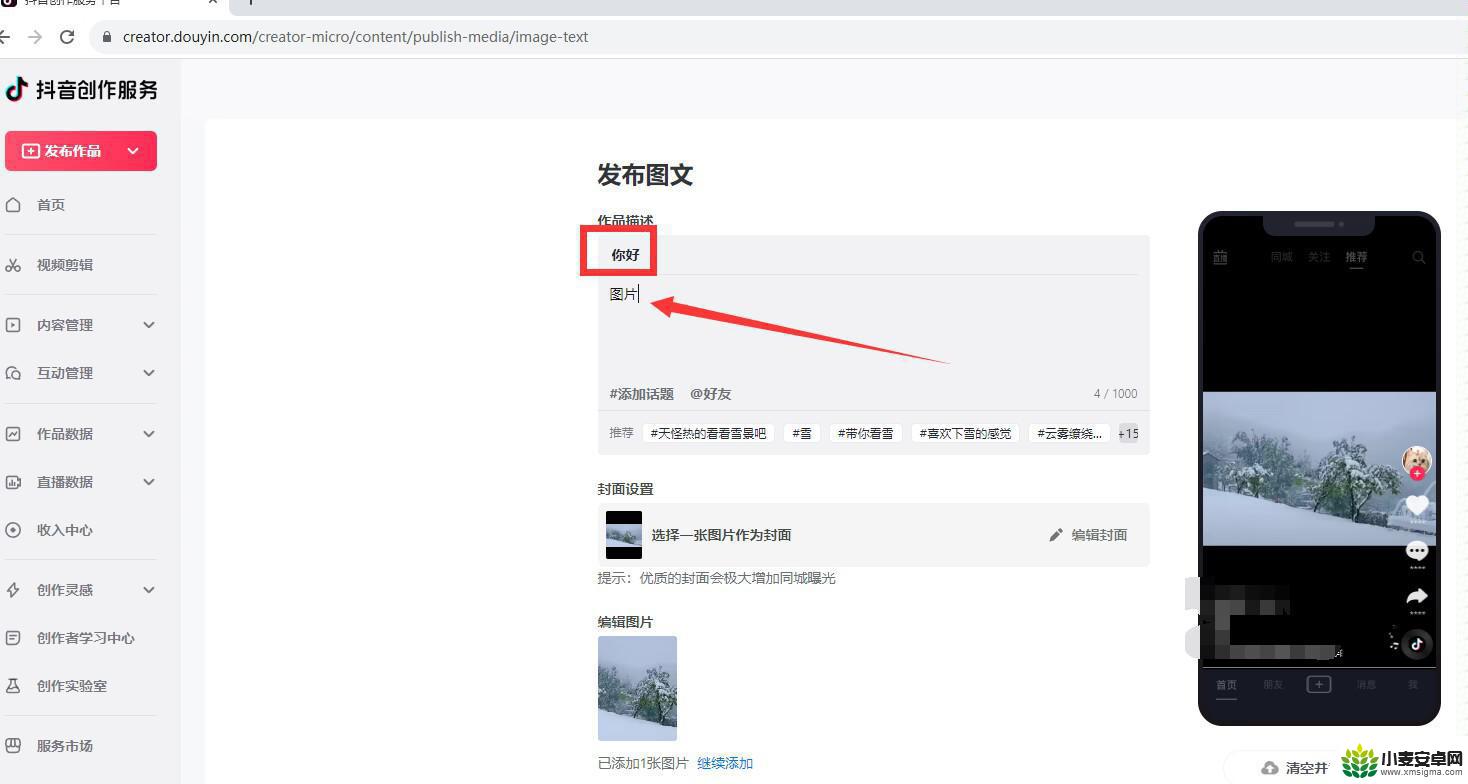Click the snowy tree image thumbnail
The height and width of the screenshot is (784, 1468).
point(637,688)
